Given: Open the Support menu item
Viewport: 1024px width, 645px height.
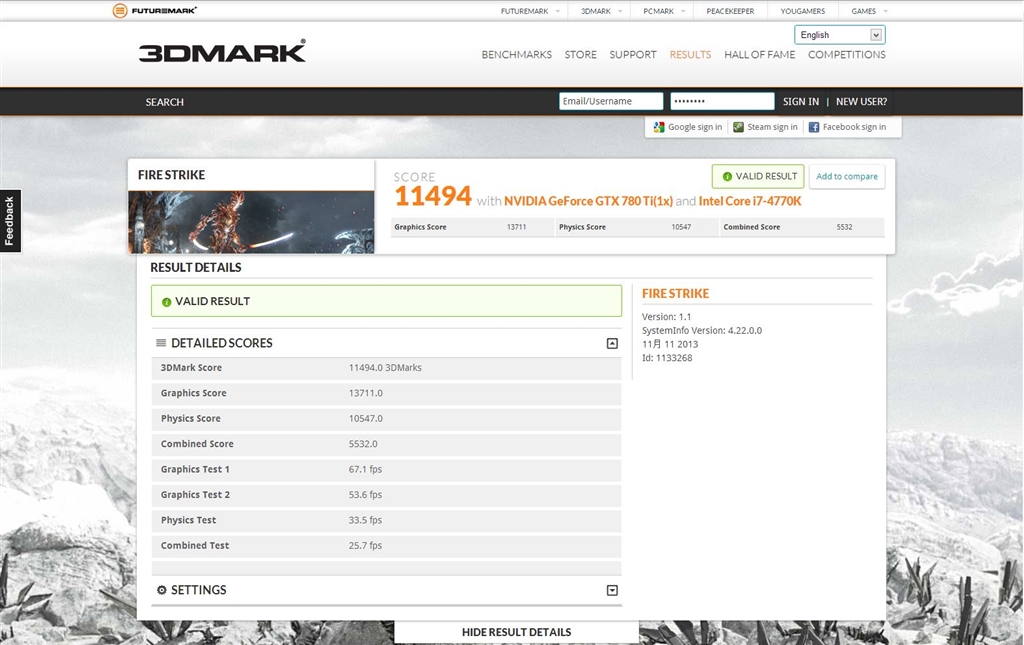Looking at the screenshot, I should click(x=633, y=55).
